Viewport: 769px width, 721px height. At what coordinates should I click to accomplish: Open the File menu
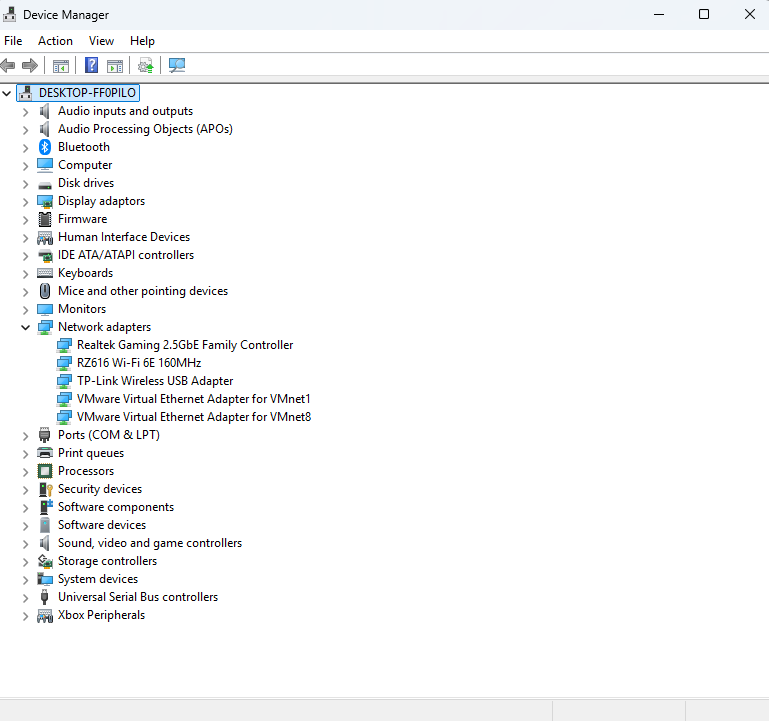click(13, 41)
